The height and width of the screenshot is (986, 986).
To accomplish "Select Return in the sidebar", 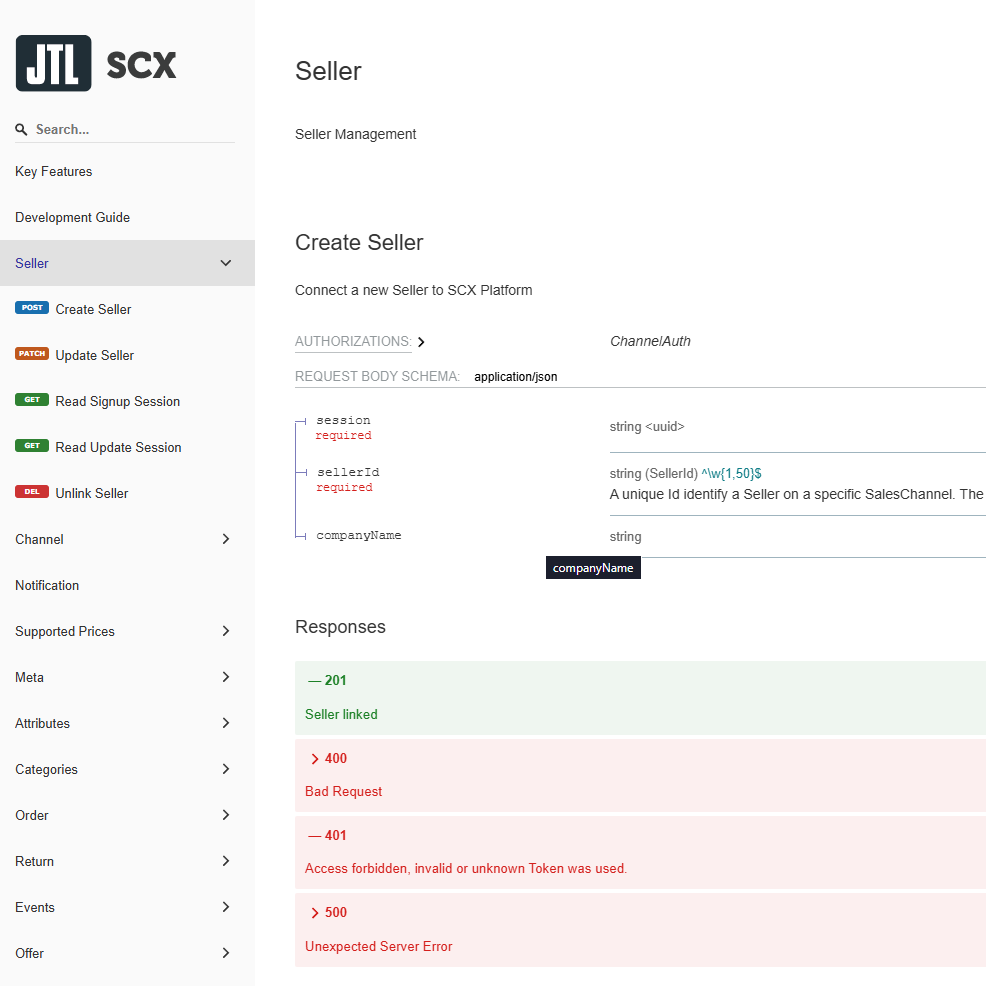I will [x=35, y=861].
